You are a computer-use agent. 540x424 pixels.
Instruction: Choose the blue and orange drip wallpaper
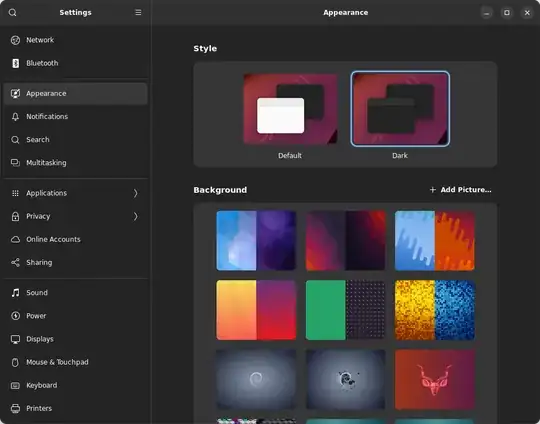435,241
